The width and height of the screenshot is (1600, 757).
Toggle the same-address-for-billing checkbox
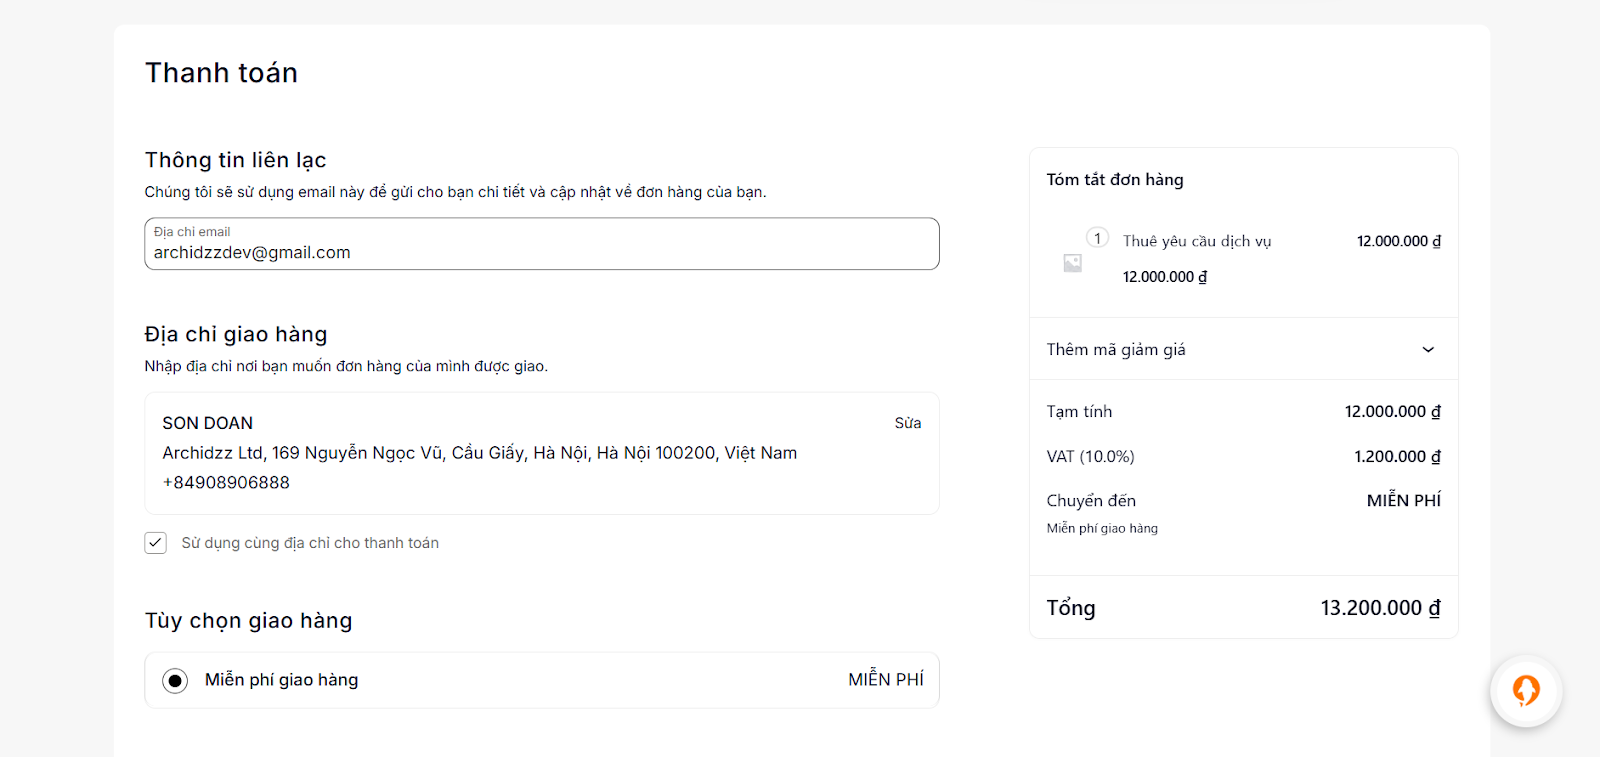tap(156, 543)
